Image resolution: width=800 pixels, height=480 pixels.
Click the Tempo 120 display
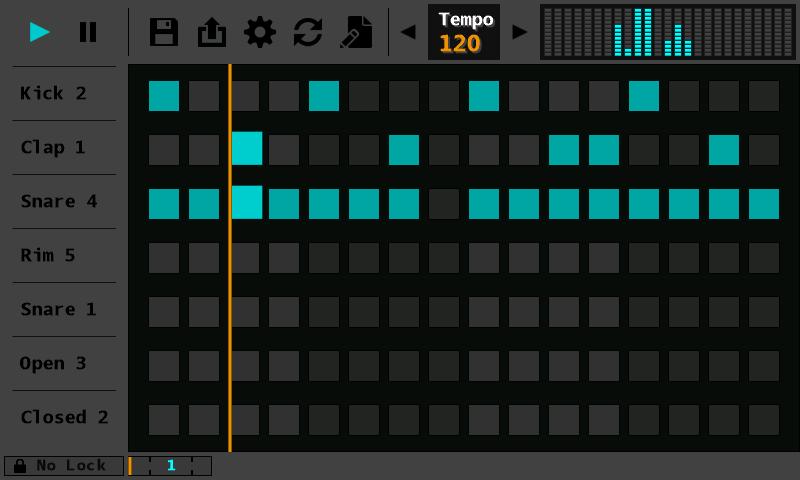464,32
